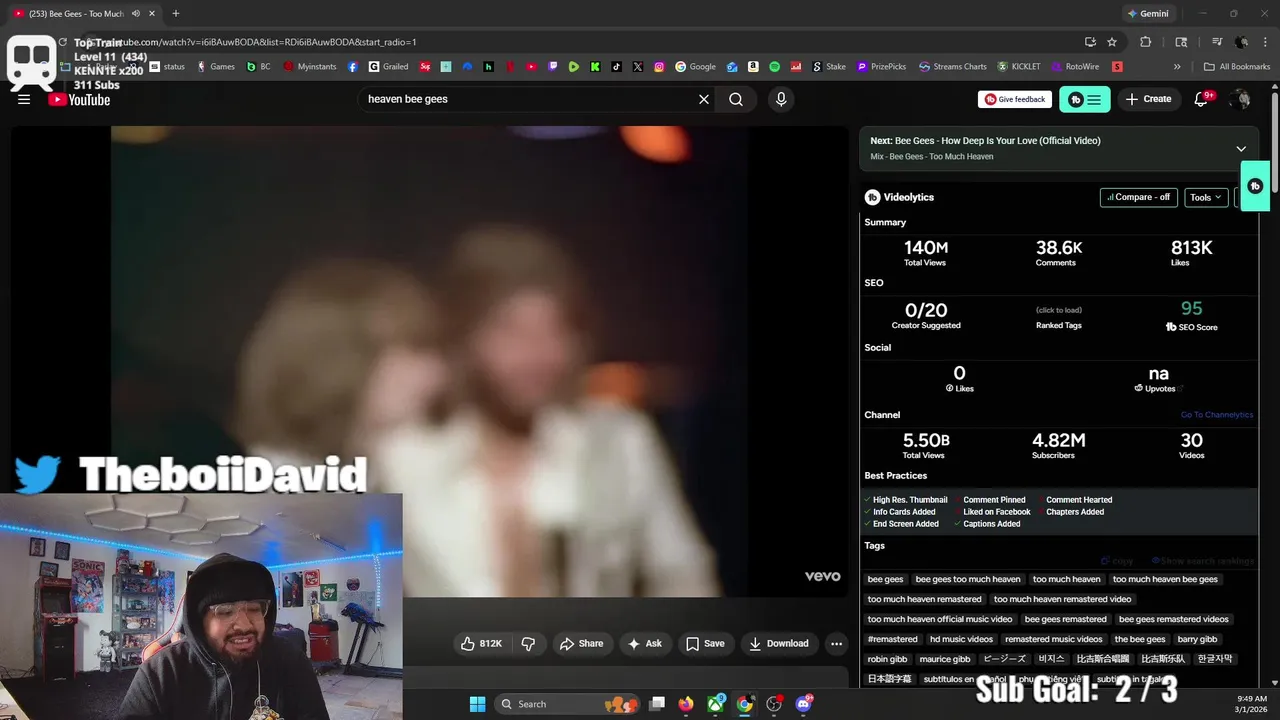Select the 'bee gees' tag
This screenshot has width=1280, height=720.
tap(886, 579)
